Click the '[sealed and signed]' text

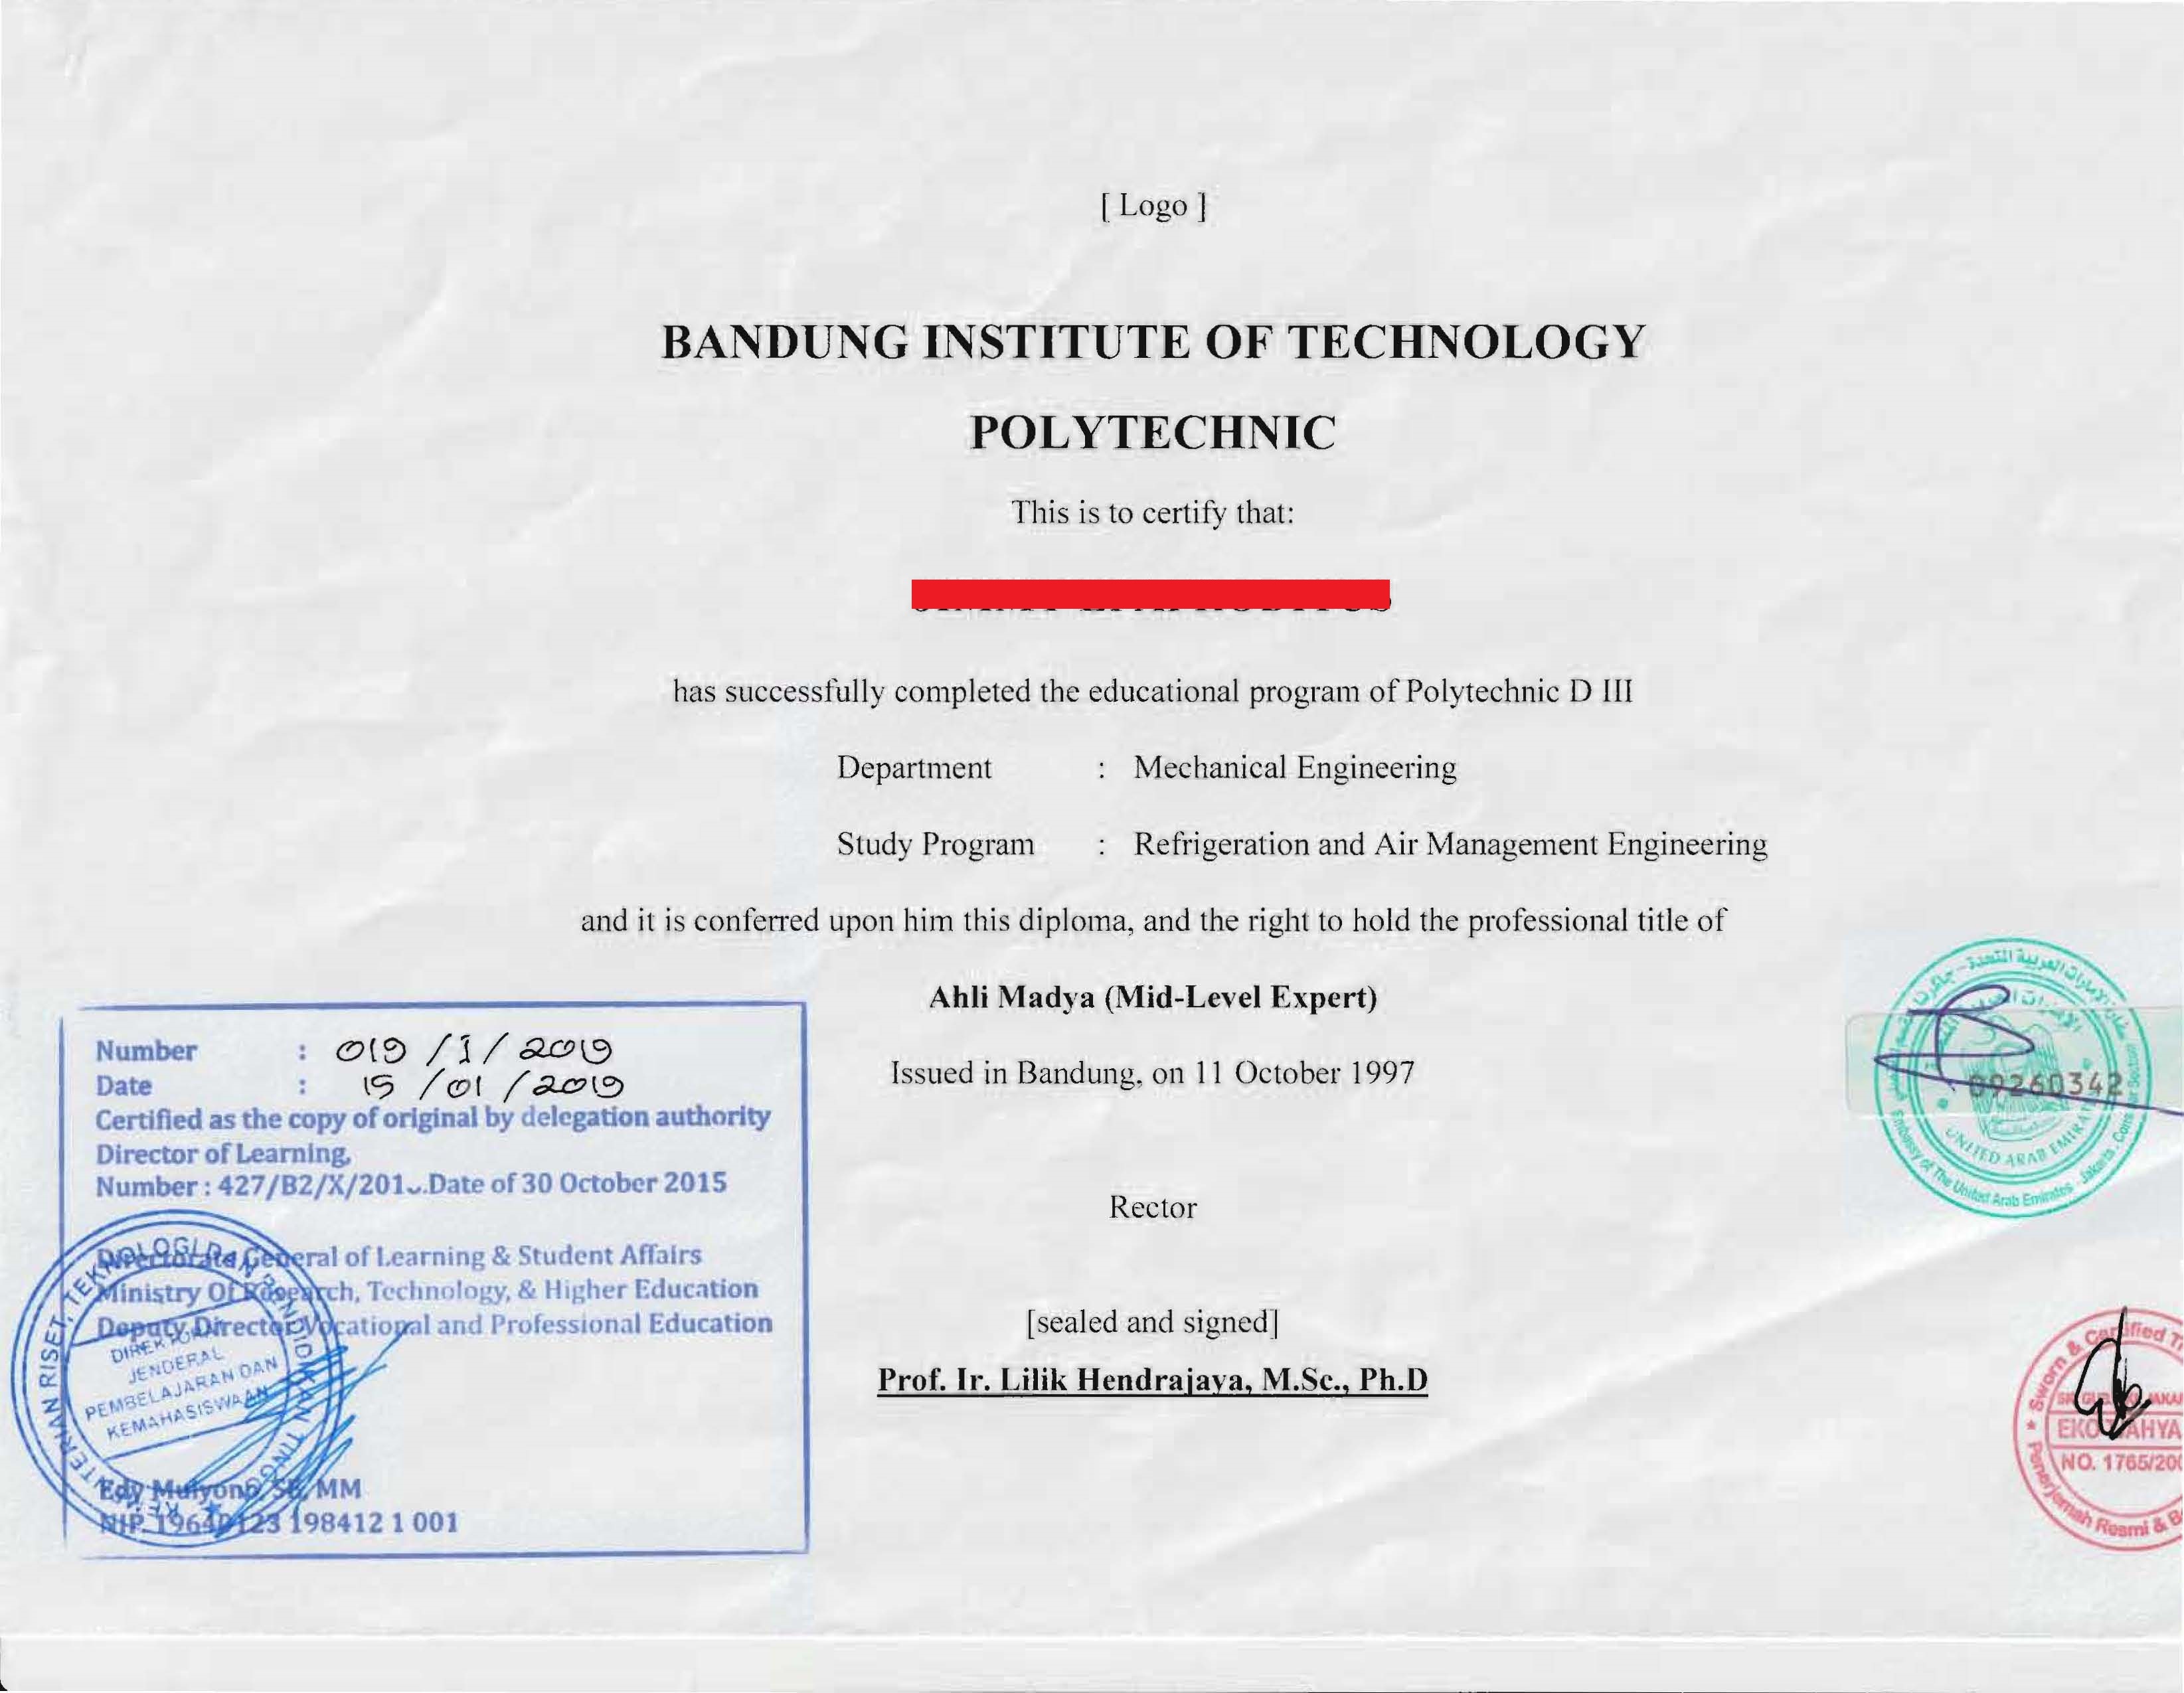pos(1153,1322)
